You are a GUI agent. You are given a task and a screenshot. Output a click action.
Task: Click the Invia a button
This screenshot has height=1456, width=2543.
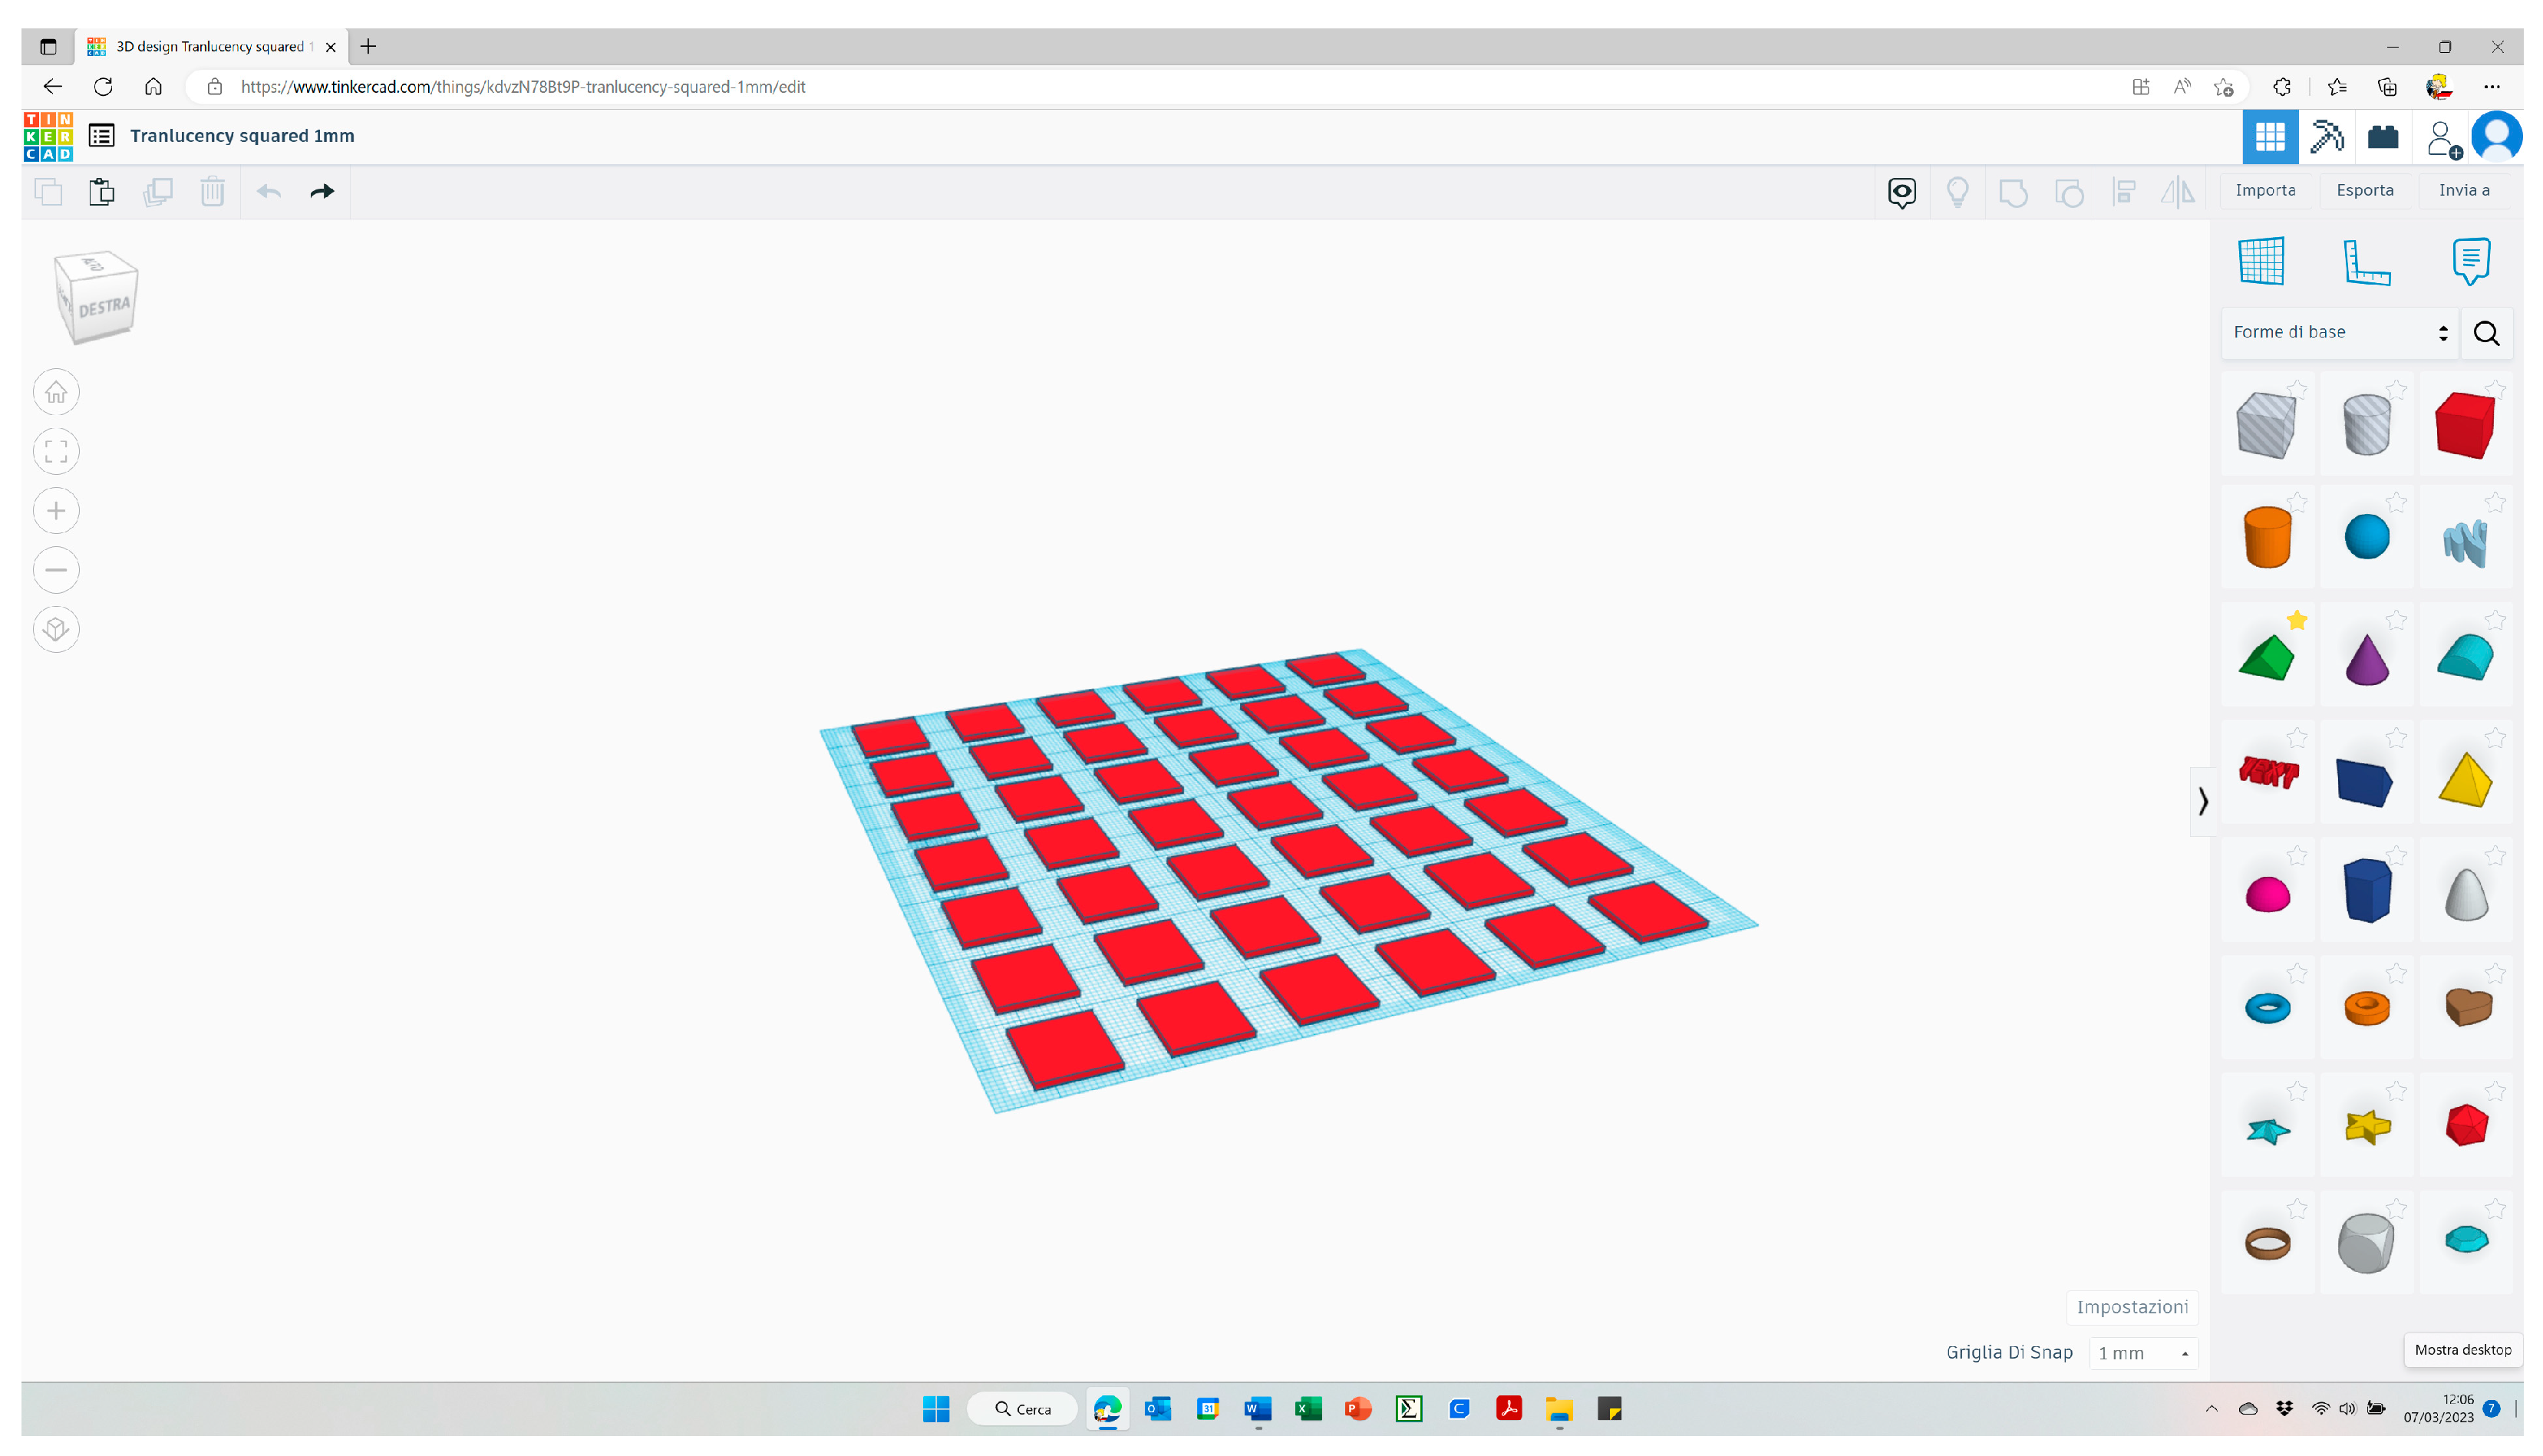(x=2463, y=191)
